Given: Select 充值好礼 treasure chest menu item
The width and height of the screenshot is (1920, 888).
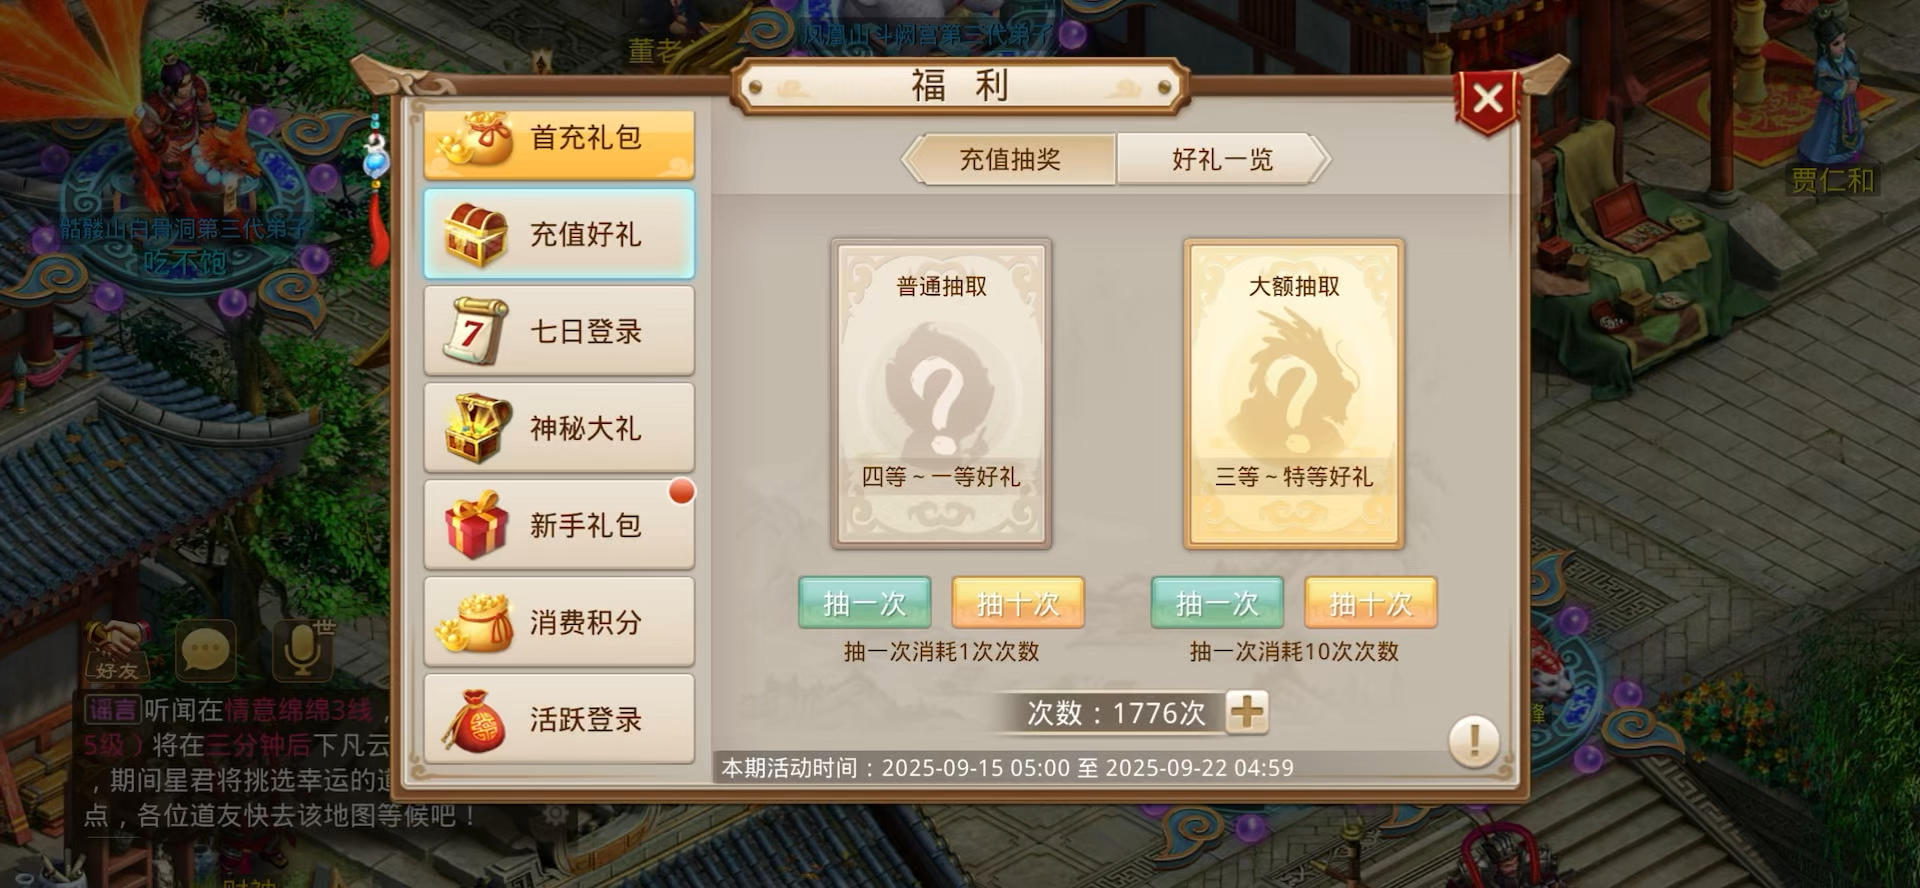Looking at the screenshot, I should pyautogui.click(x=559, y=234).
